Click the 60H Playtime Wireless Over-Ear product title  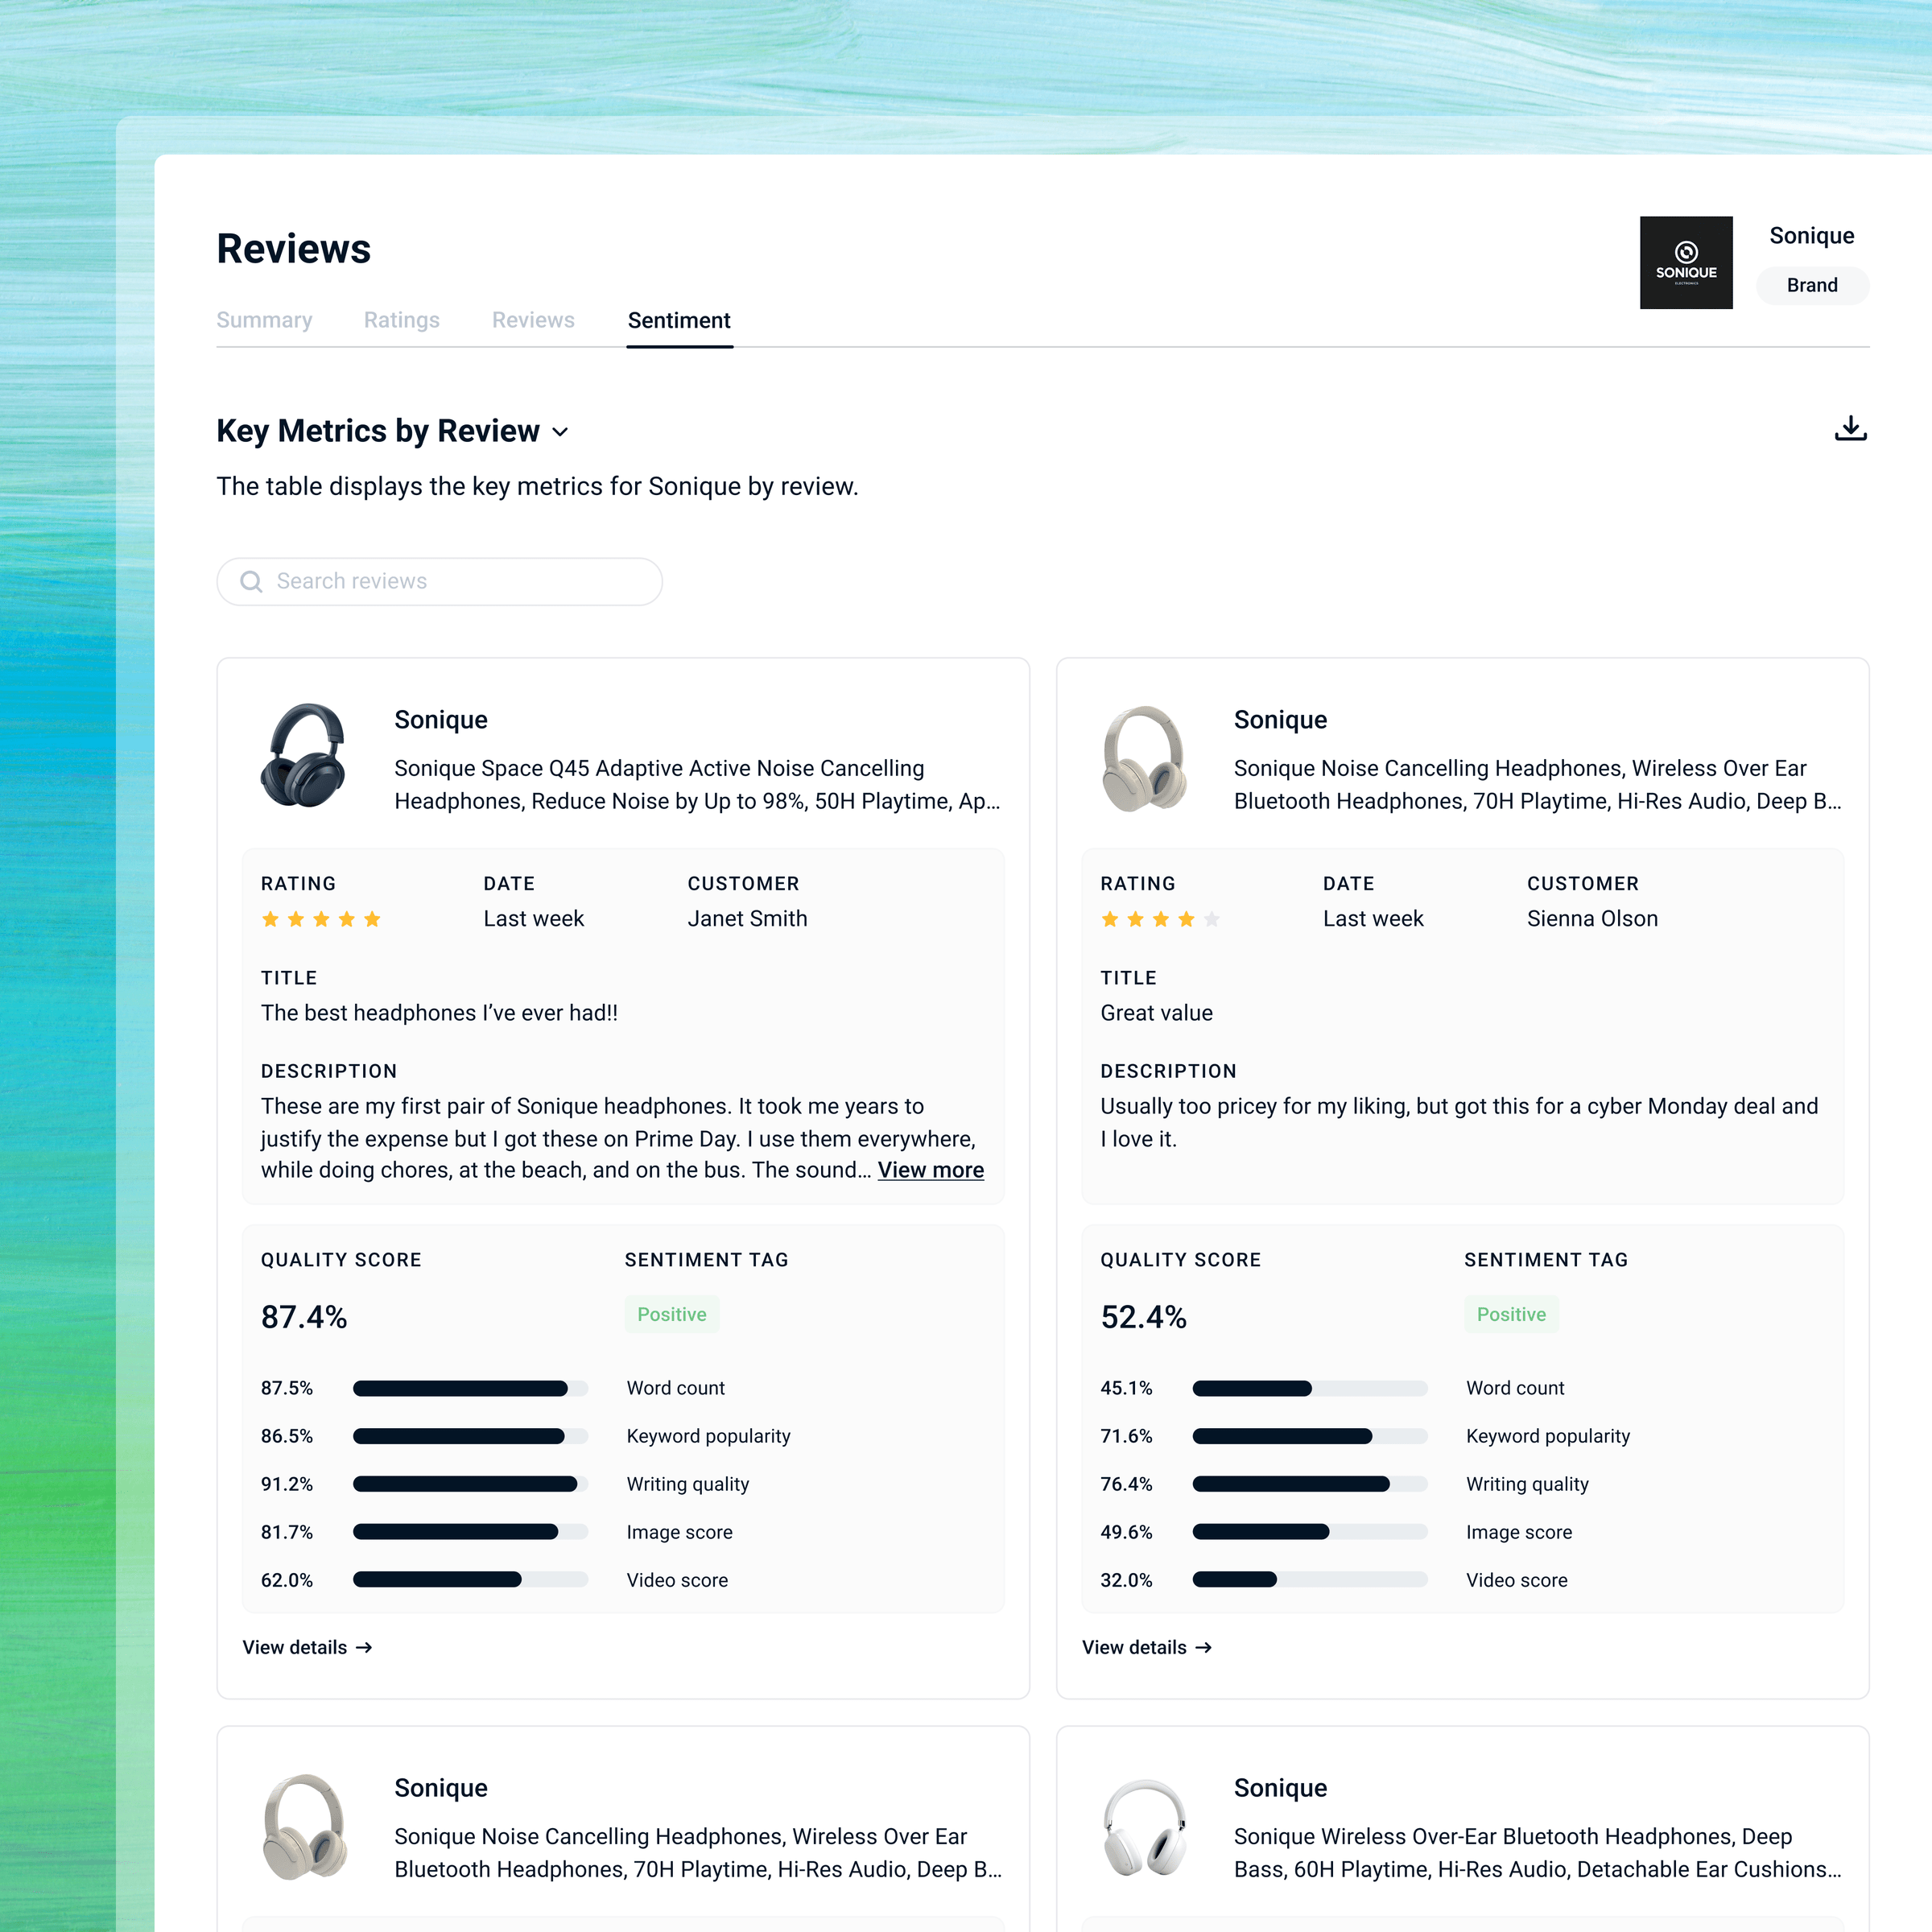point(1537,1853)
